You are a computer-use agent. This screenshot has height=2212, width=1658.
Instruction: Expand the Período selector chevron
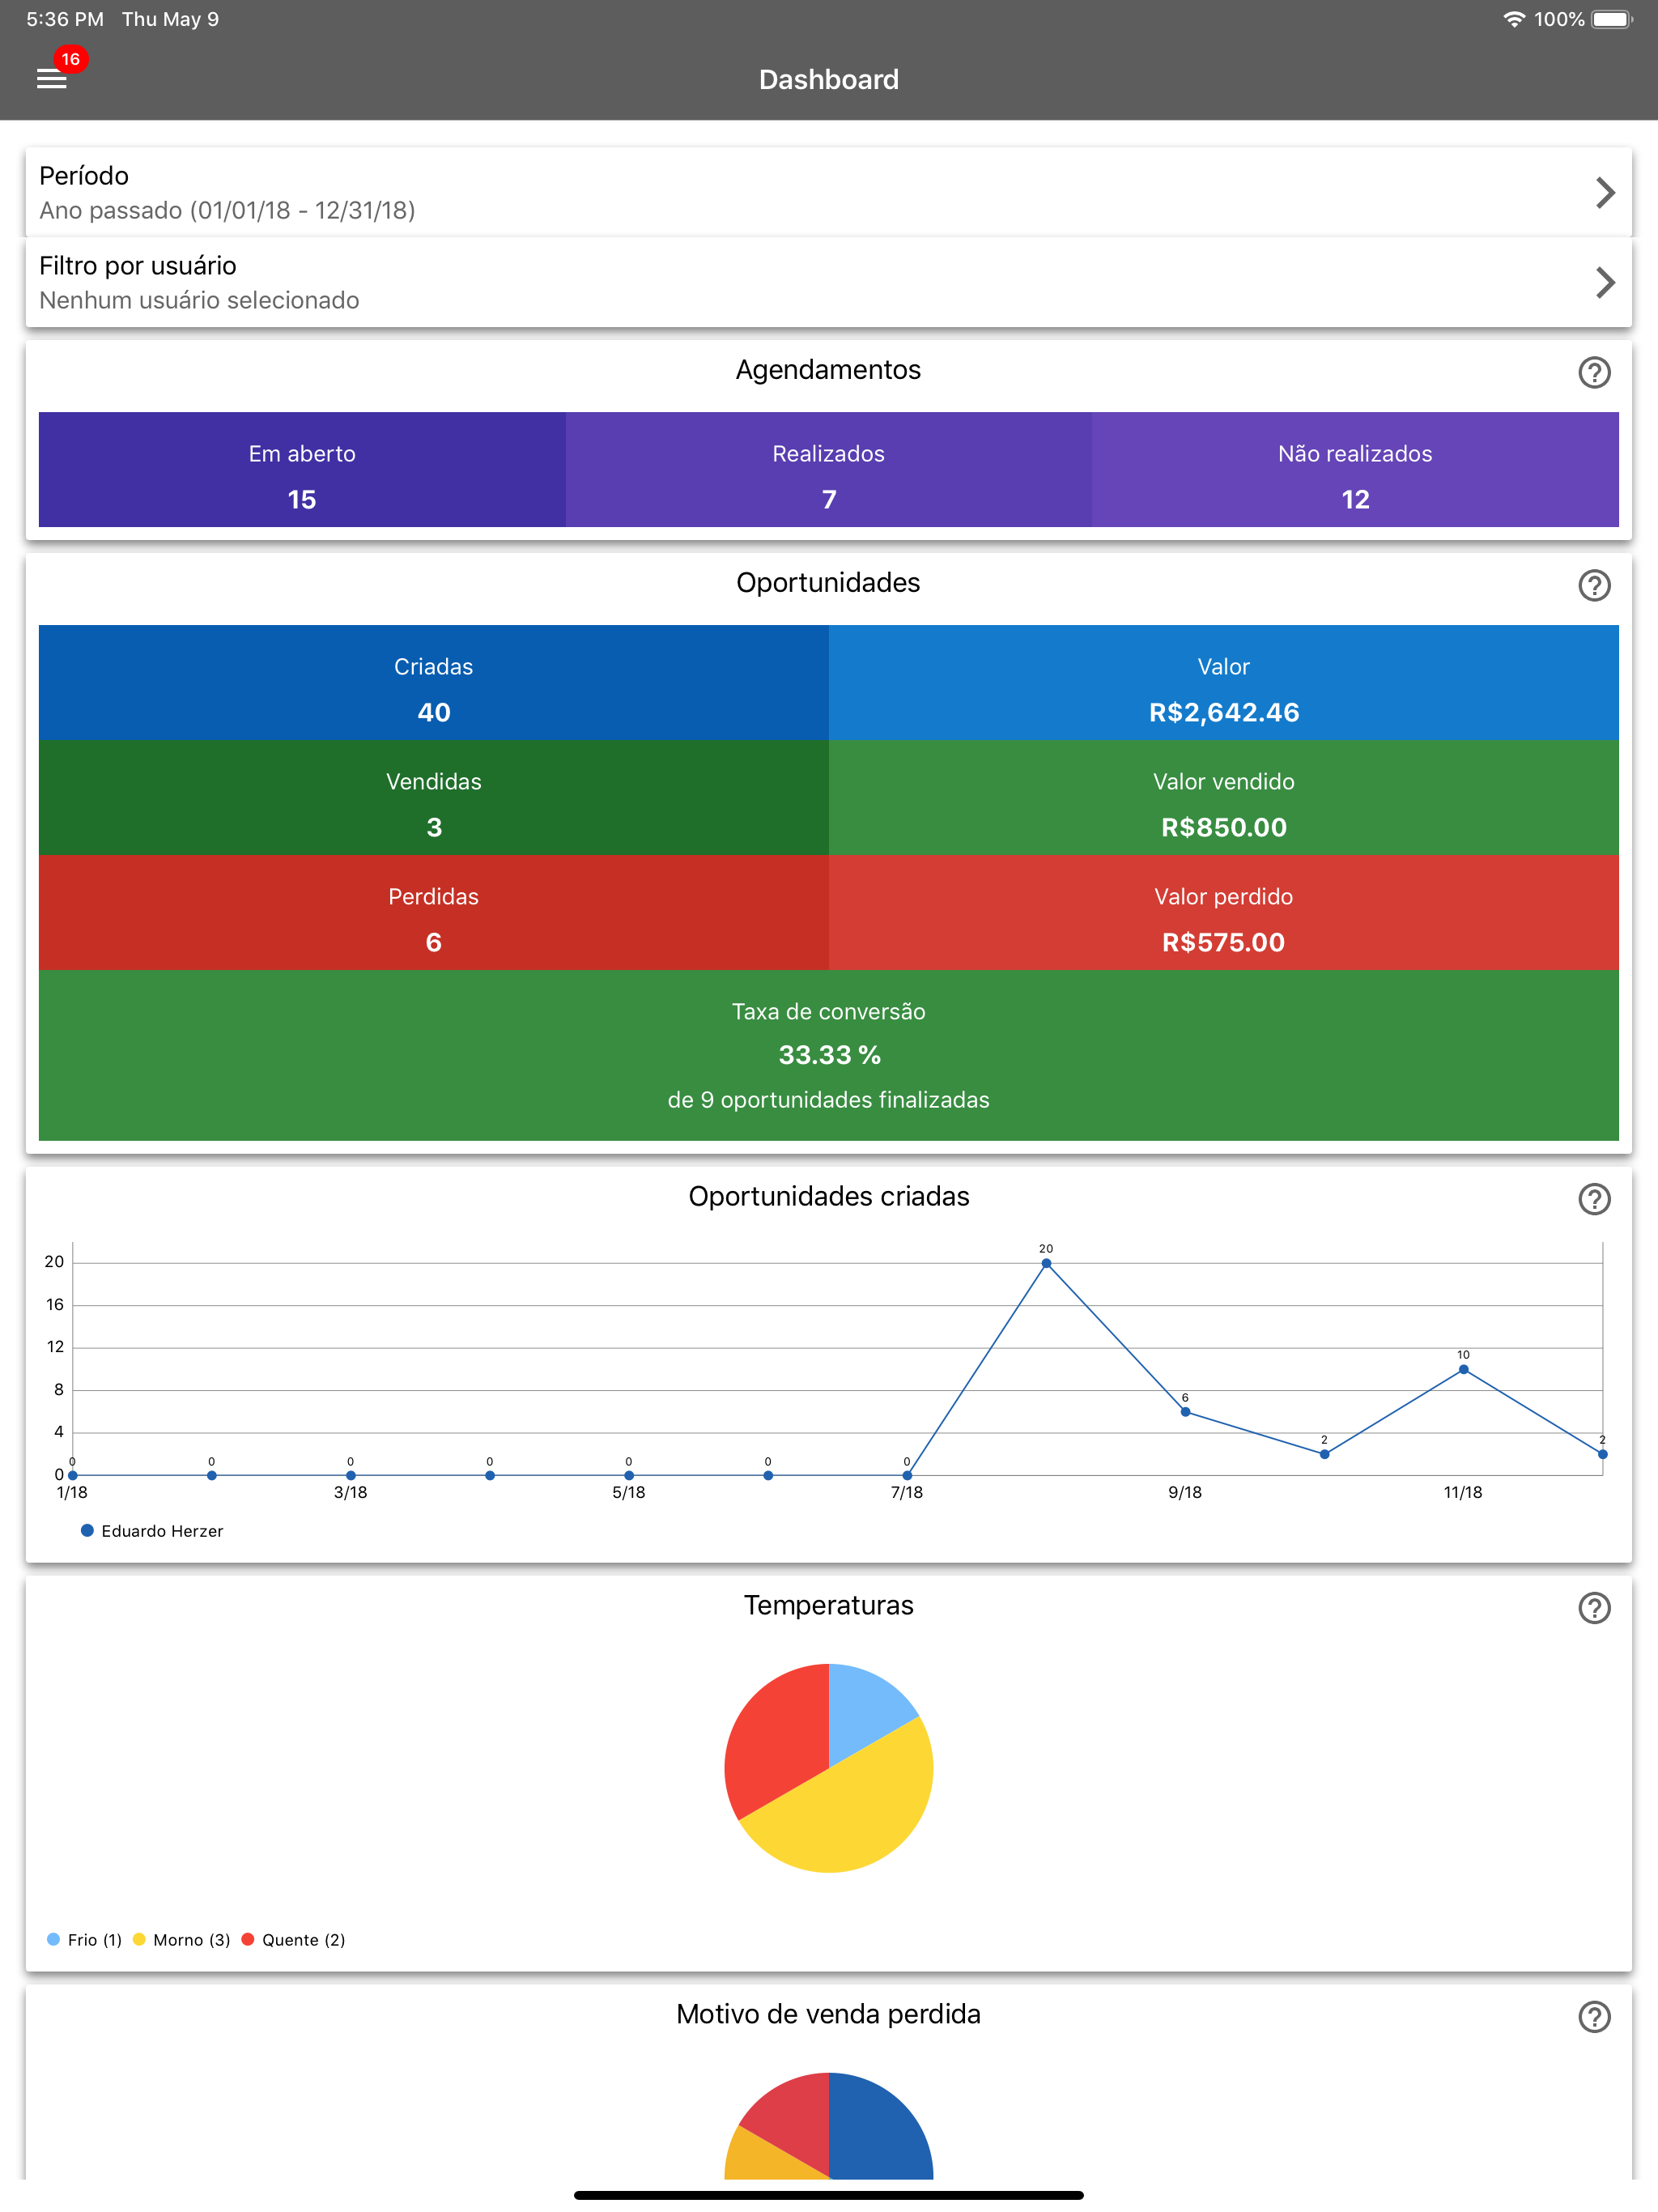(1604, 192)
